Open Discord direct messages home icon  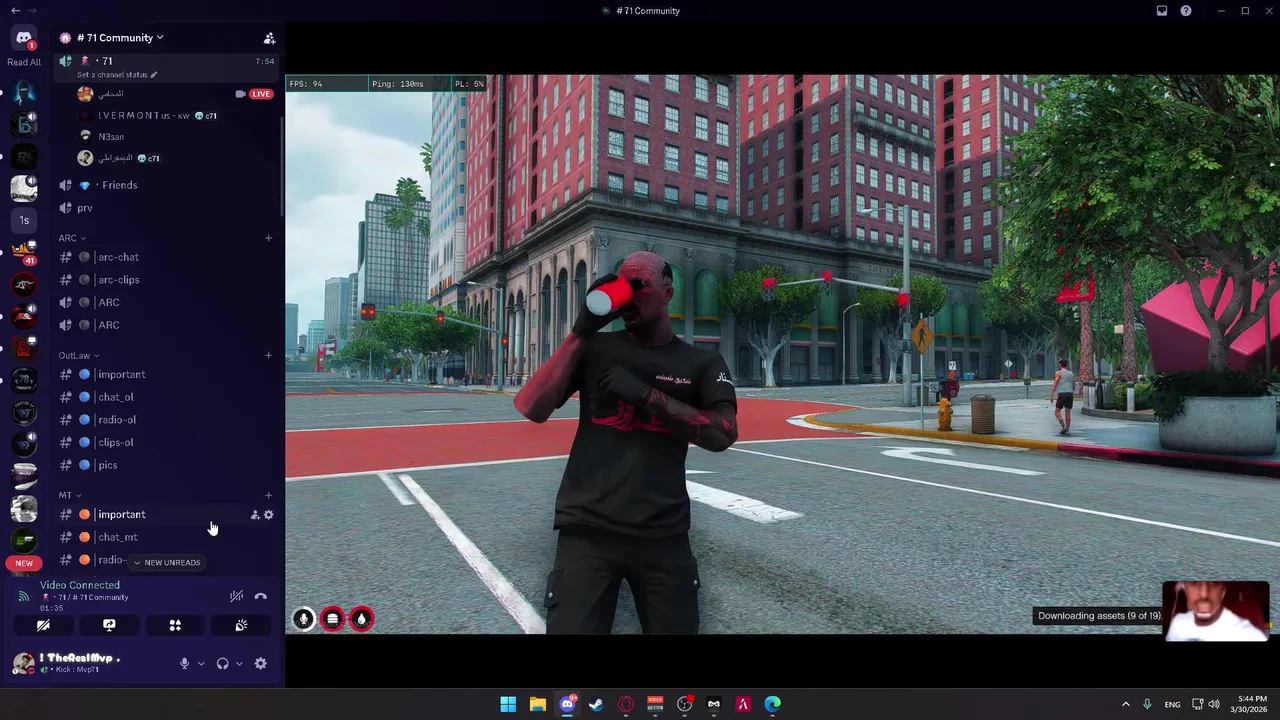[x=24, y=38]
